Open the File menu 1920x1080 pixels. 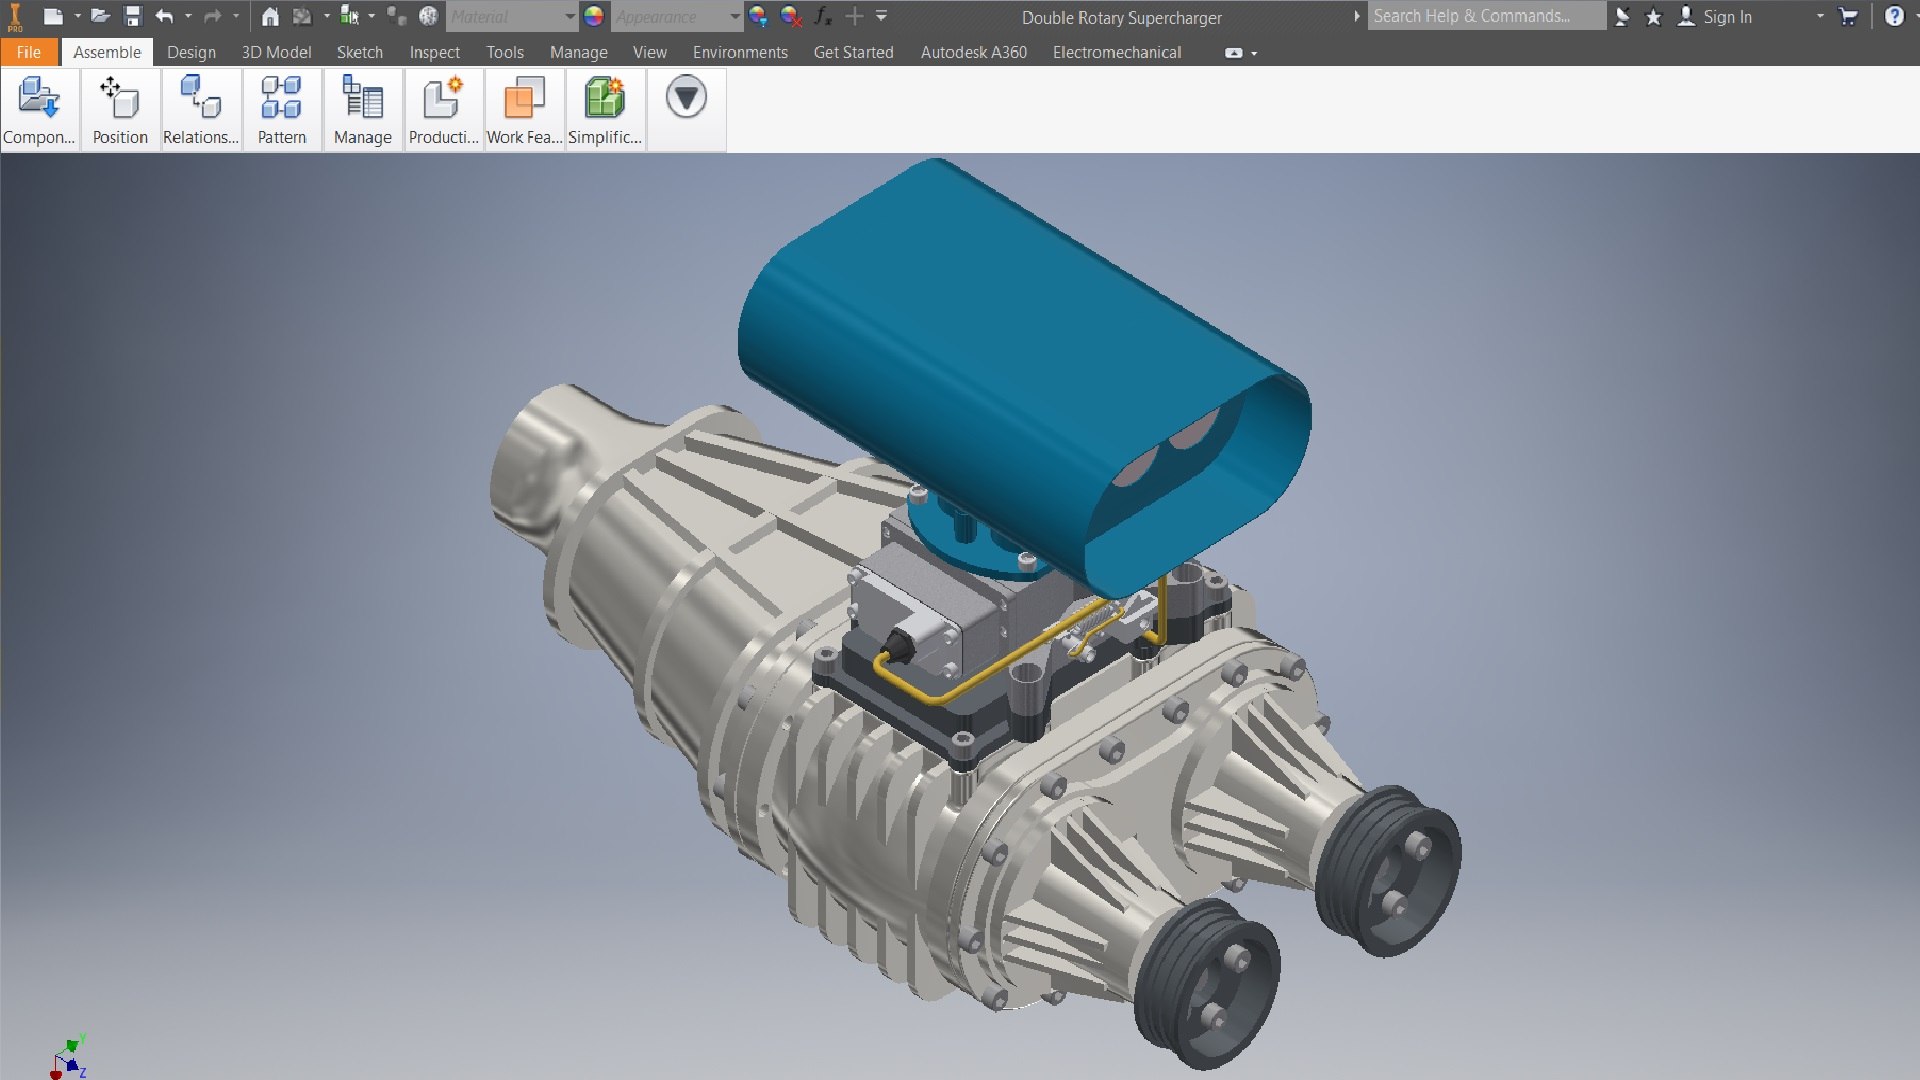click(x=29, y=52)
